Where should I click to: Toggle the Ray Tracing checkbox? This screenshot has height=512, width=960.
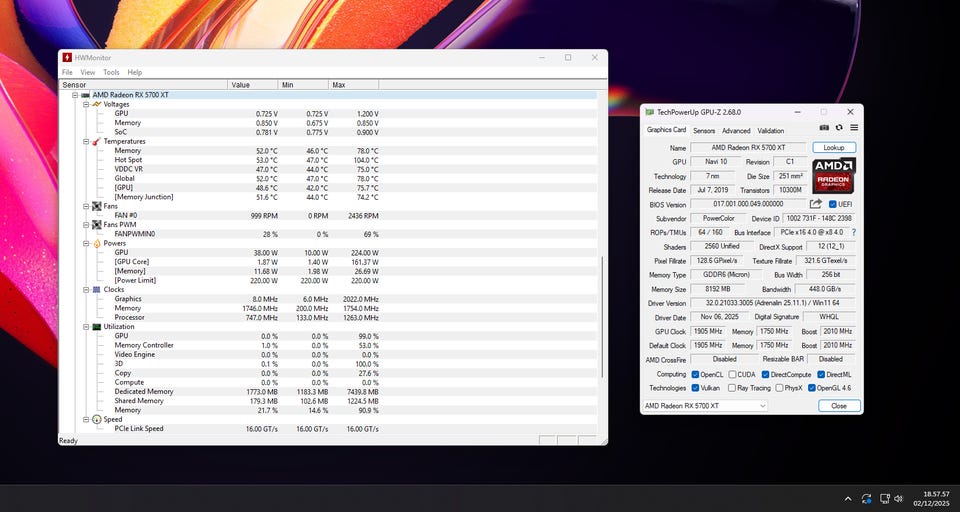[731, 387]
